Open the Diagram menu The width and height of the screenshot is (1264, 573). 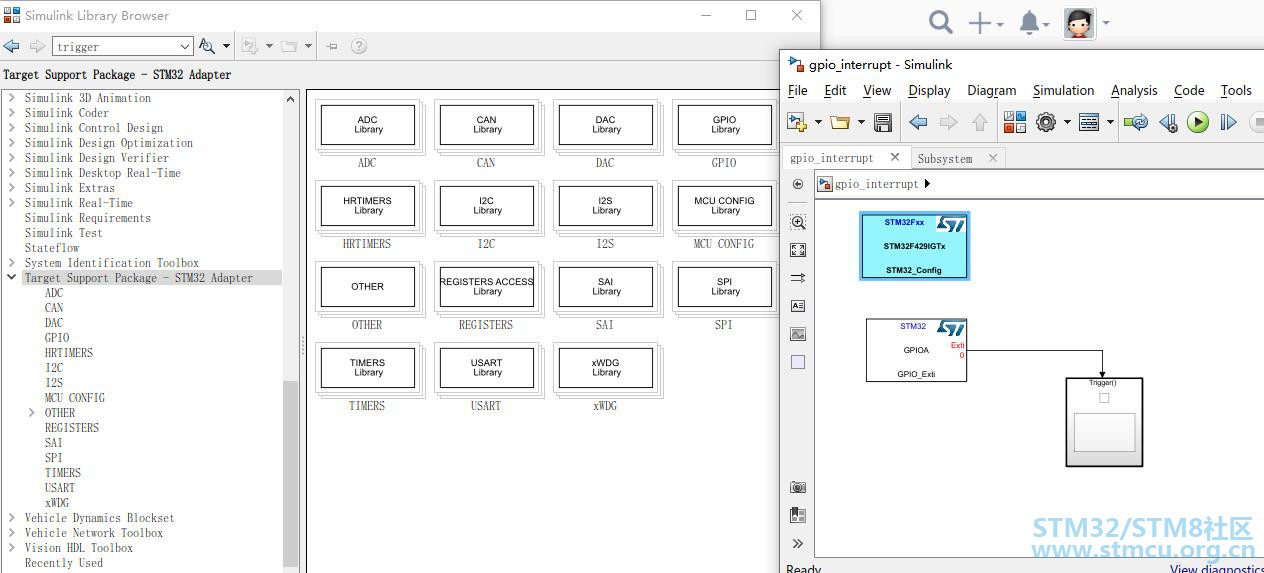[x=992, y=90]
